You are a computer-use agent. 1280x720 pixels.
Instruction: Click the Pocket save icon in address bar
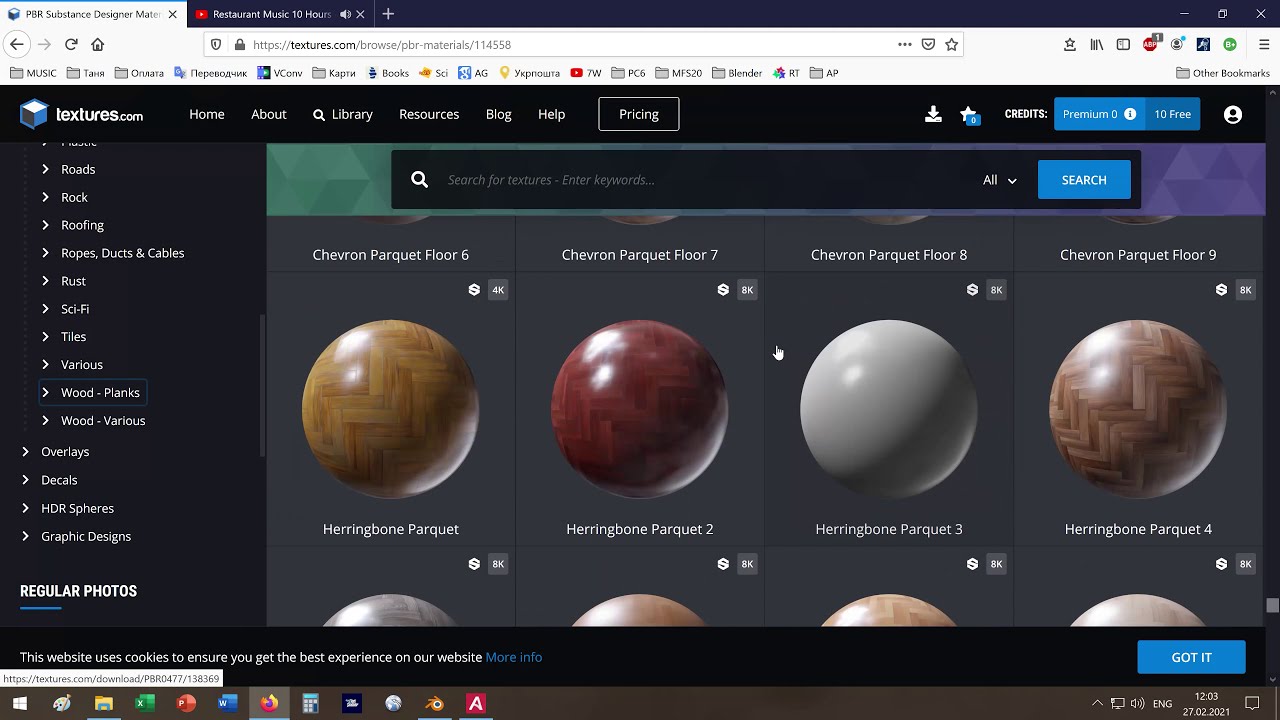(928, 44)
